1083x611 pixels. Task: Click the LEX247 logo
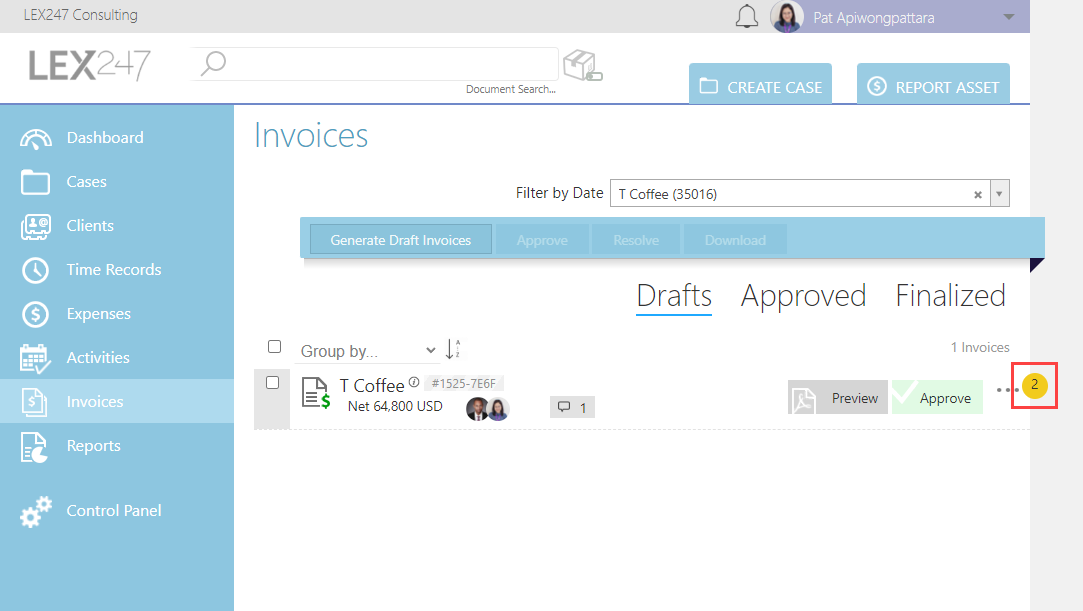pyautogui.click(x=89, y=66)
